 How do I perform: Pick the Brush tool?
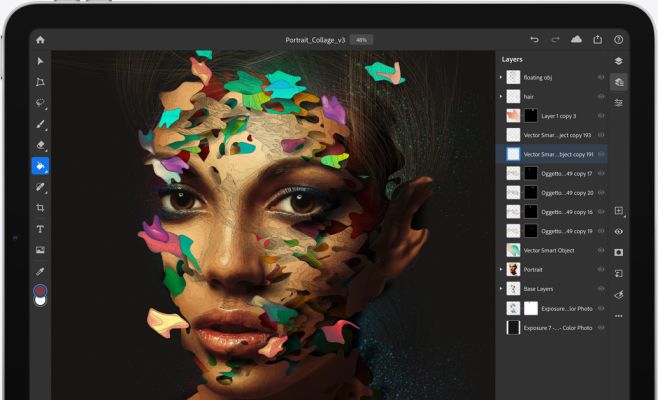40,124
